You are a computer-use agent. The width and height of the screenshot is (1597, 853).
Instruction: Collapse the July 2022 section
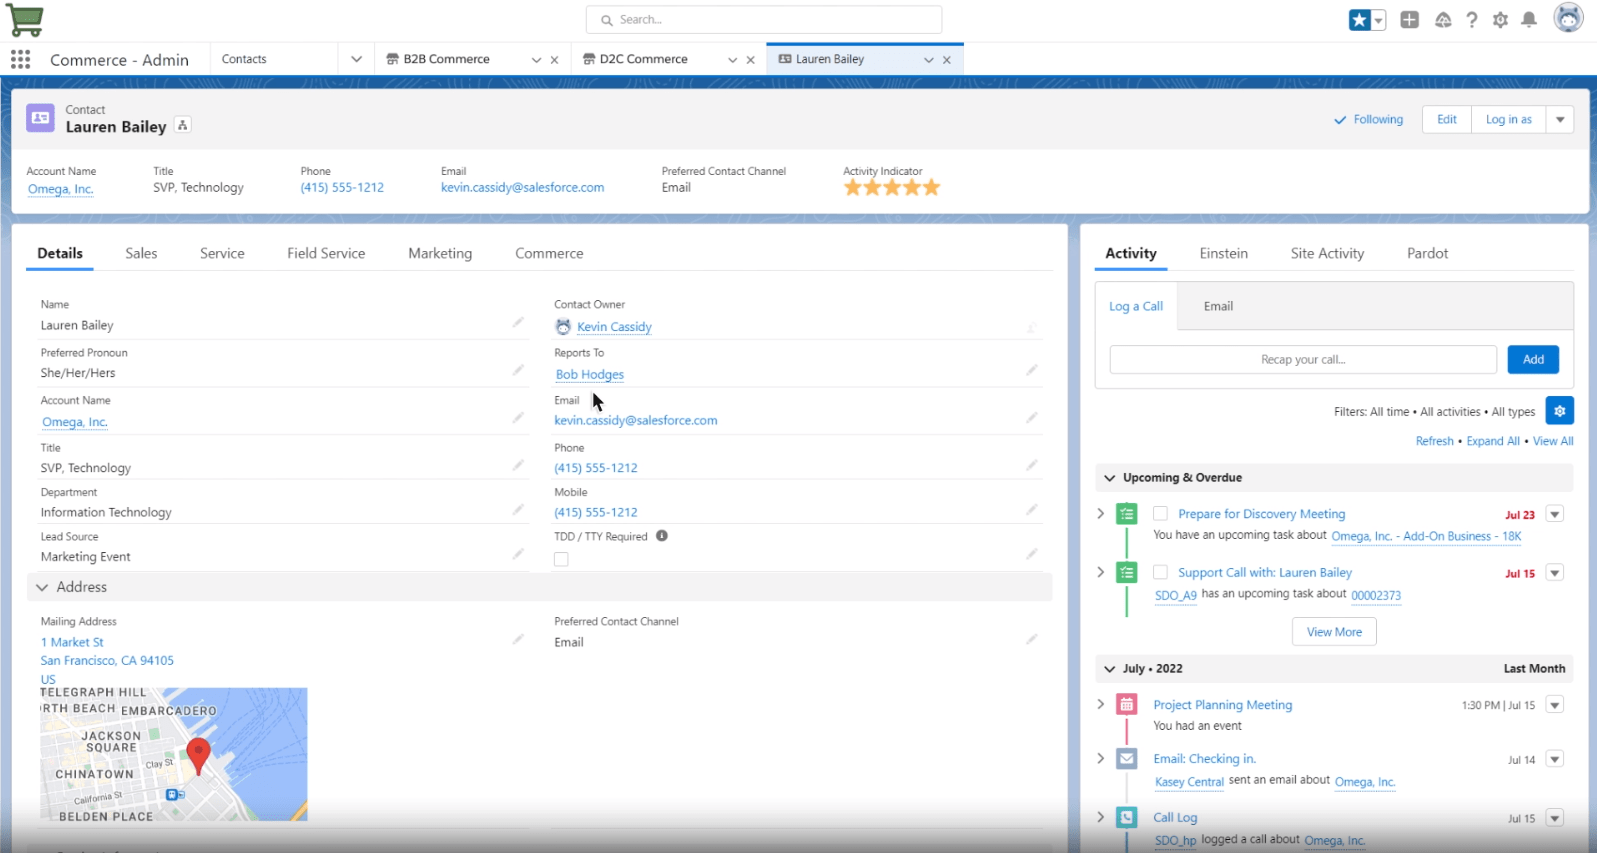[x=1109, y=669]
